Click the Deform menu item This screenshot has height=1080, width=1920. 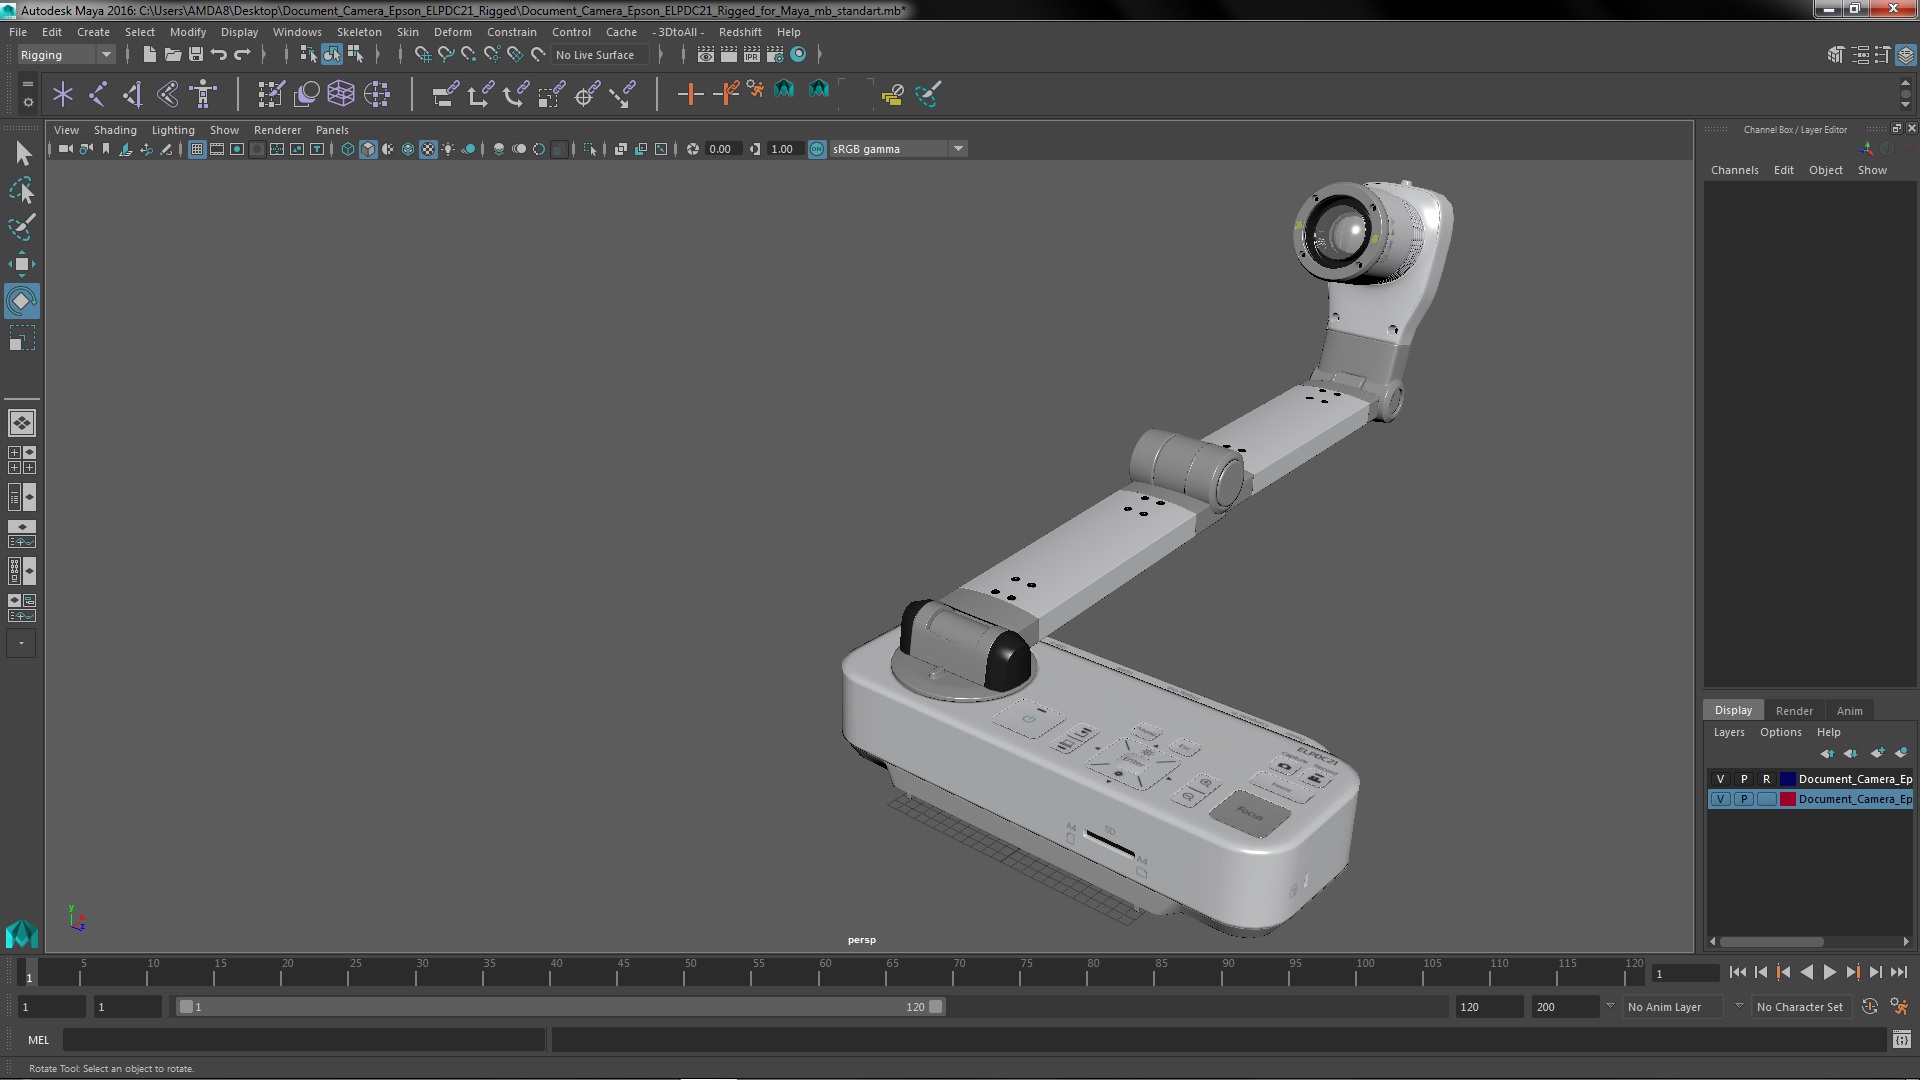point(454,32)
